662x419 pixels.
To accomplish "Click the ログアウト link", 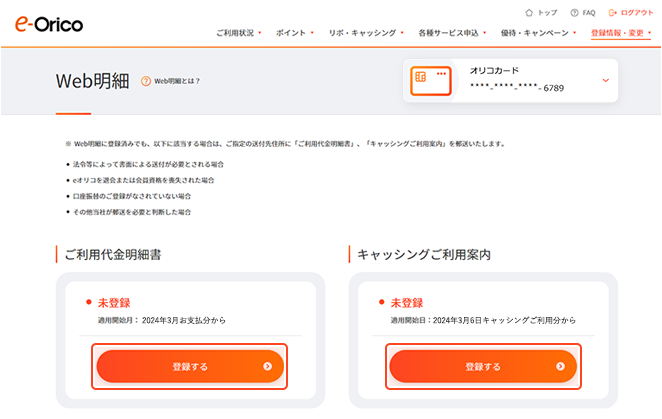I will (637, 13).
